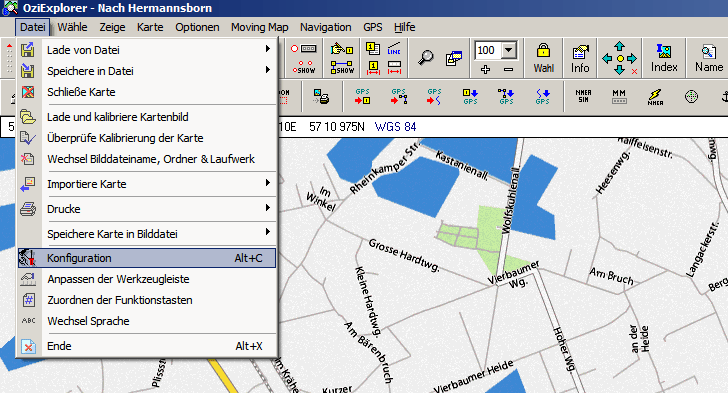Open the zoom percentage dropdown arrow
Screen dimensions: 728x393
coord(509,50)
